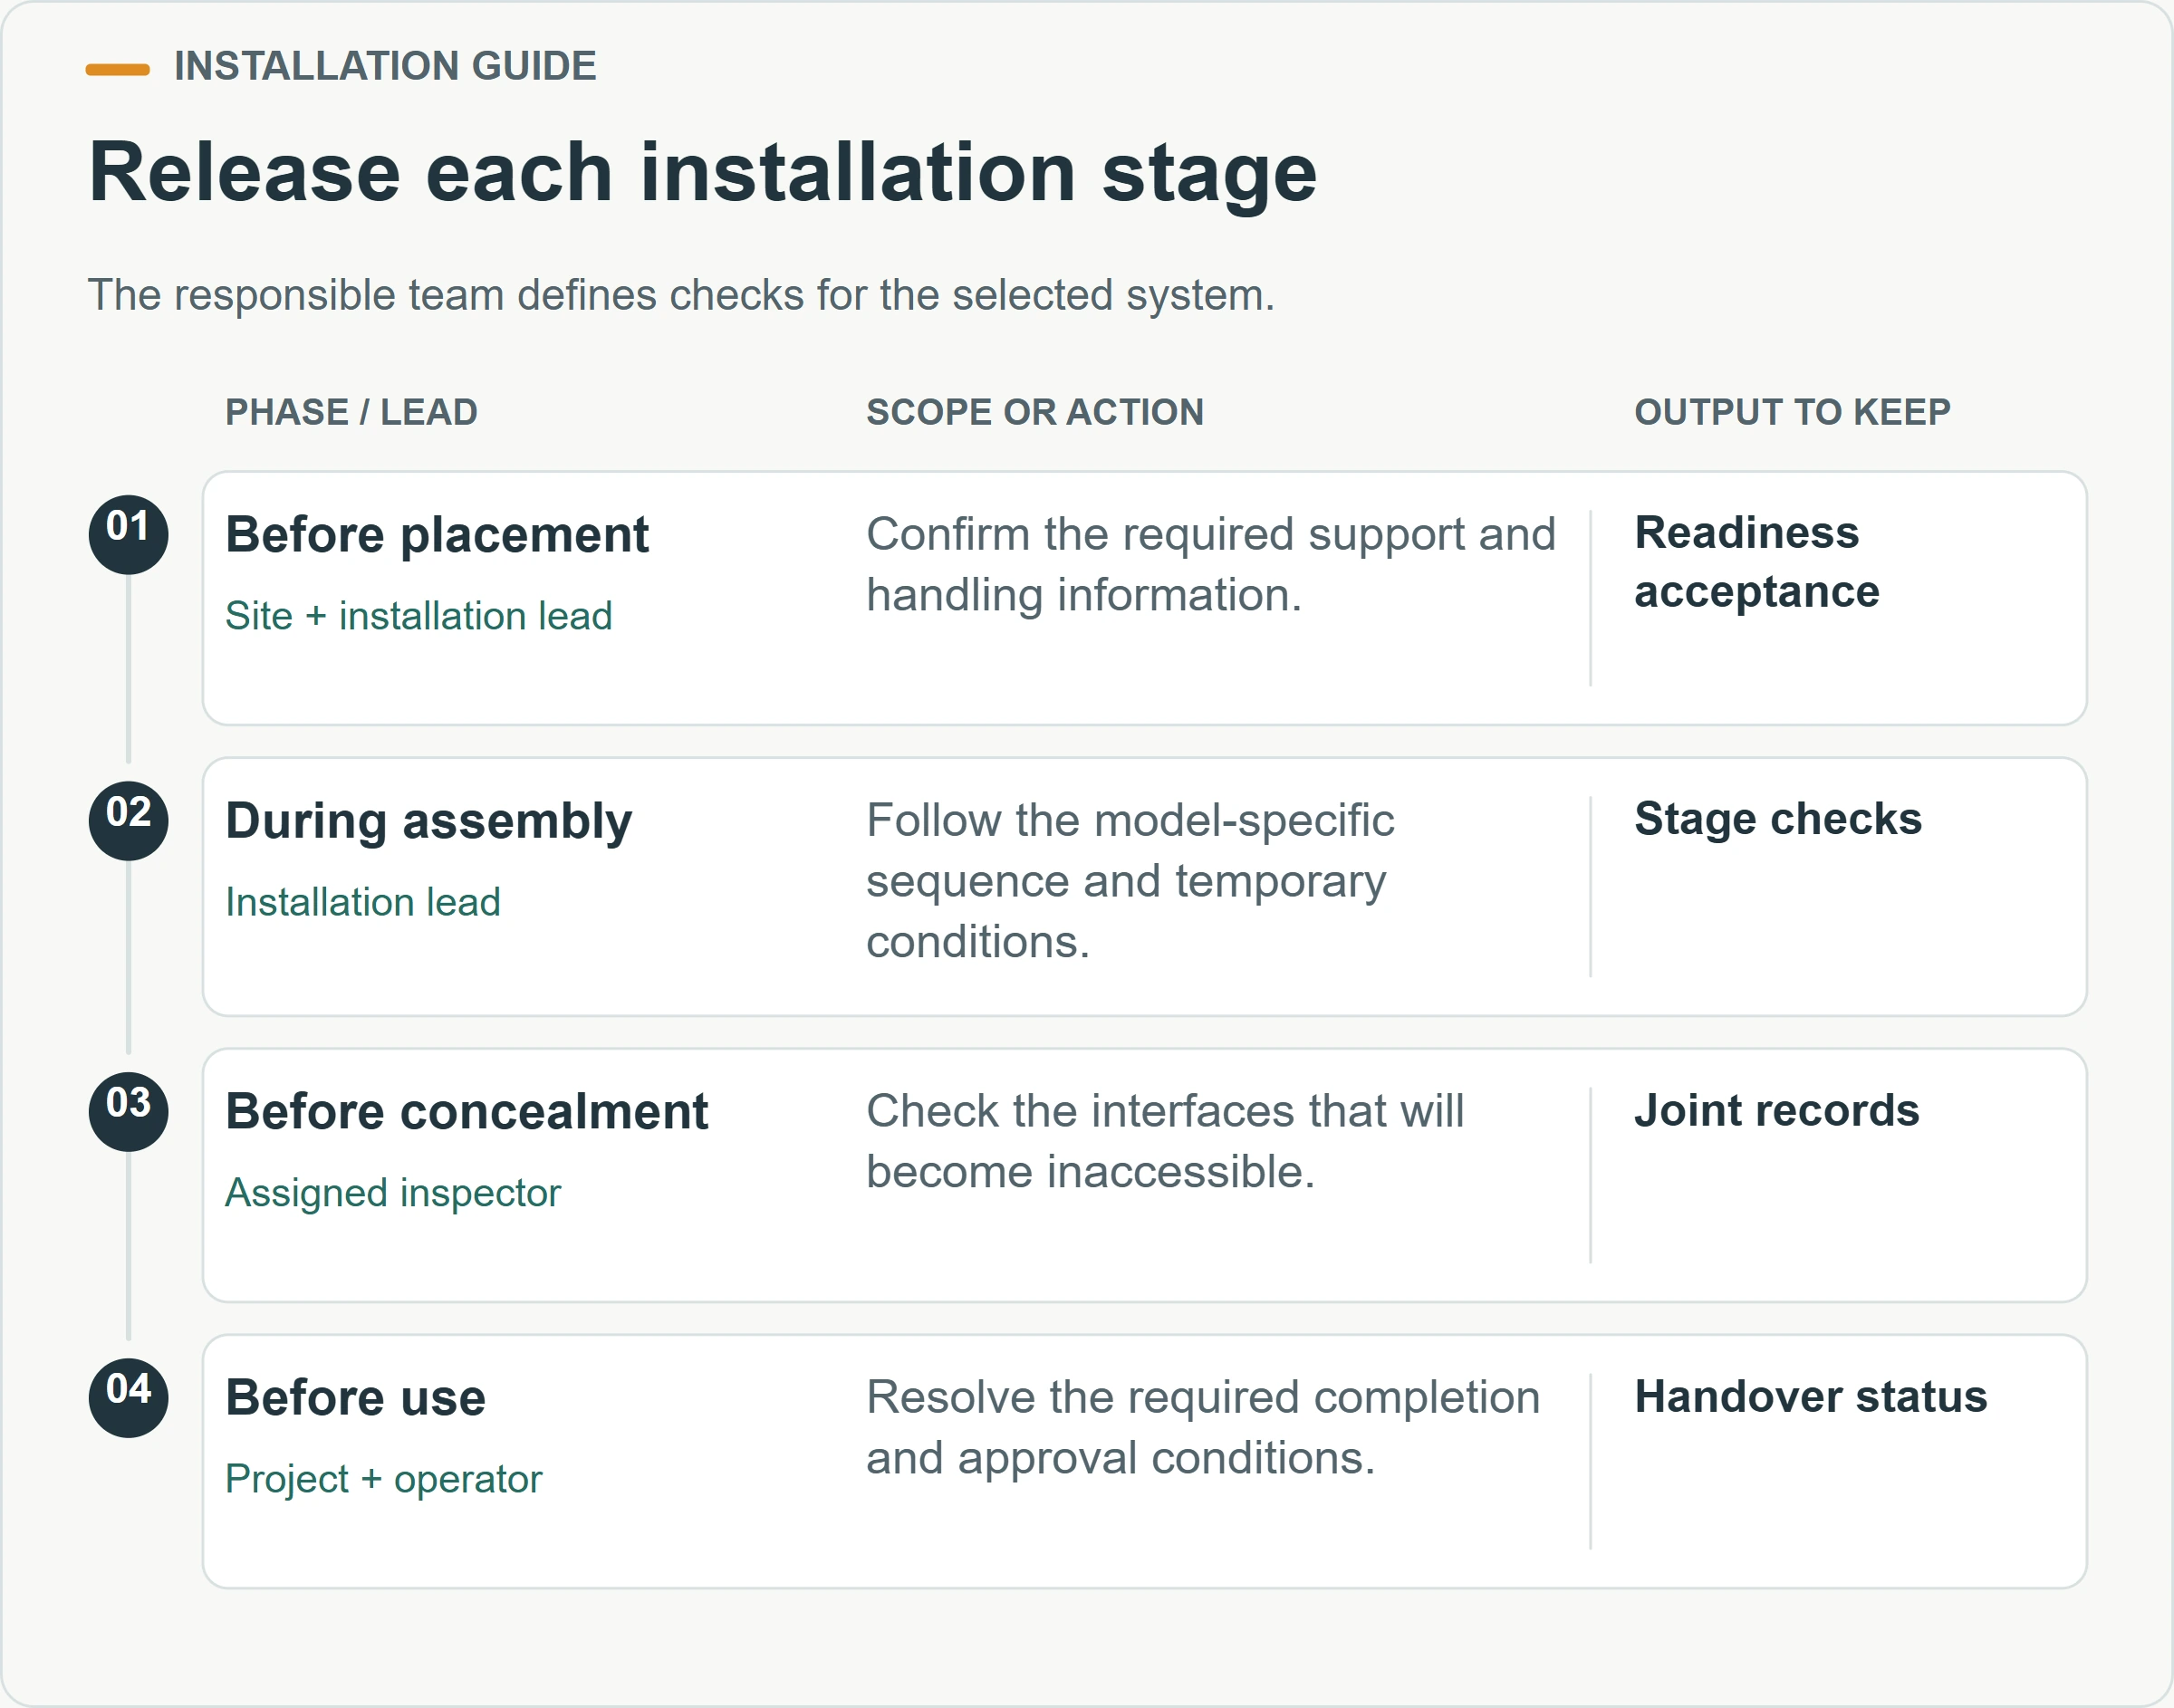Select the 'Before placement' phase title

437,535
